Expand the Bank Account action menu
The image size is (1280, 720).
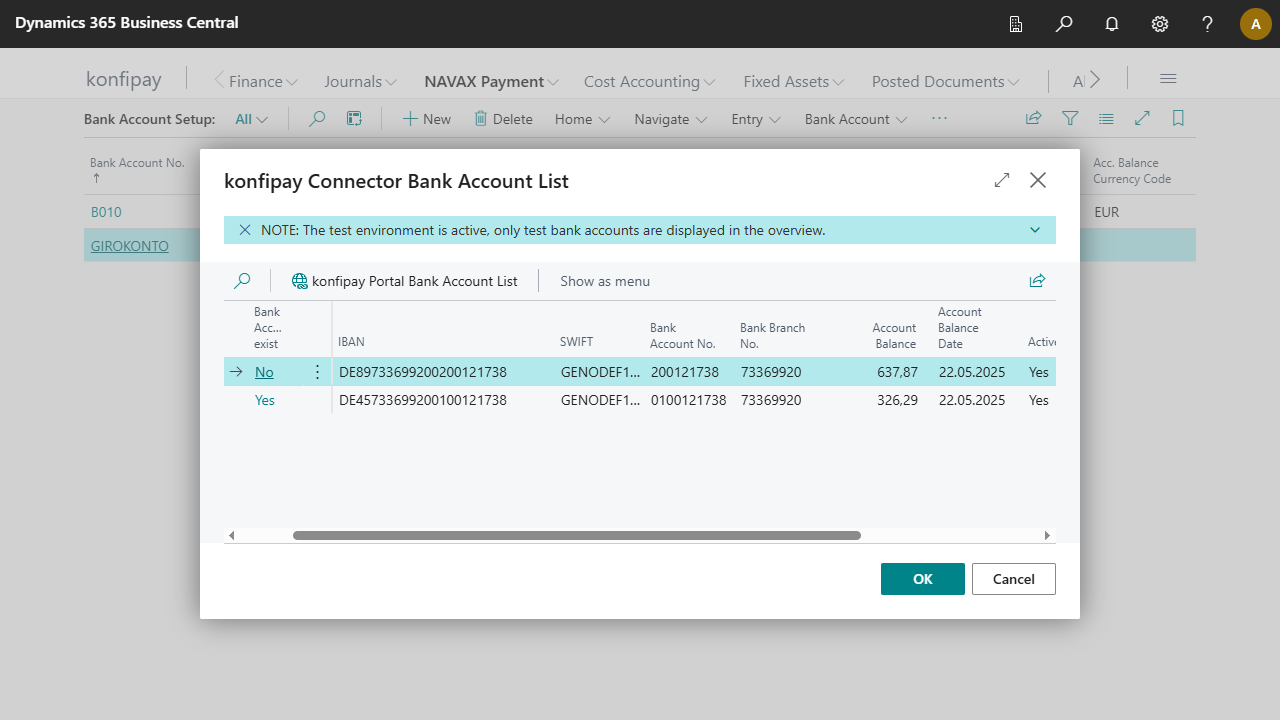pos(856,119)
